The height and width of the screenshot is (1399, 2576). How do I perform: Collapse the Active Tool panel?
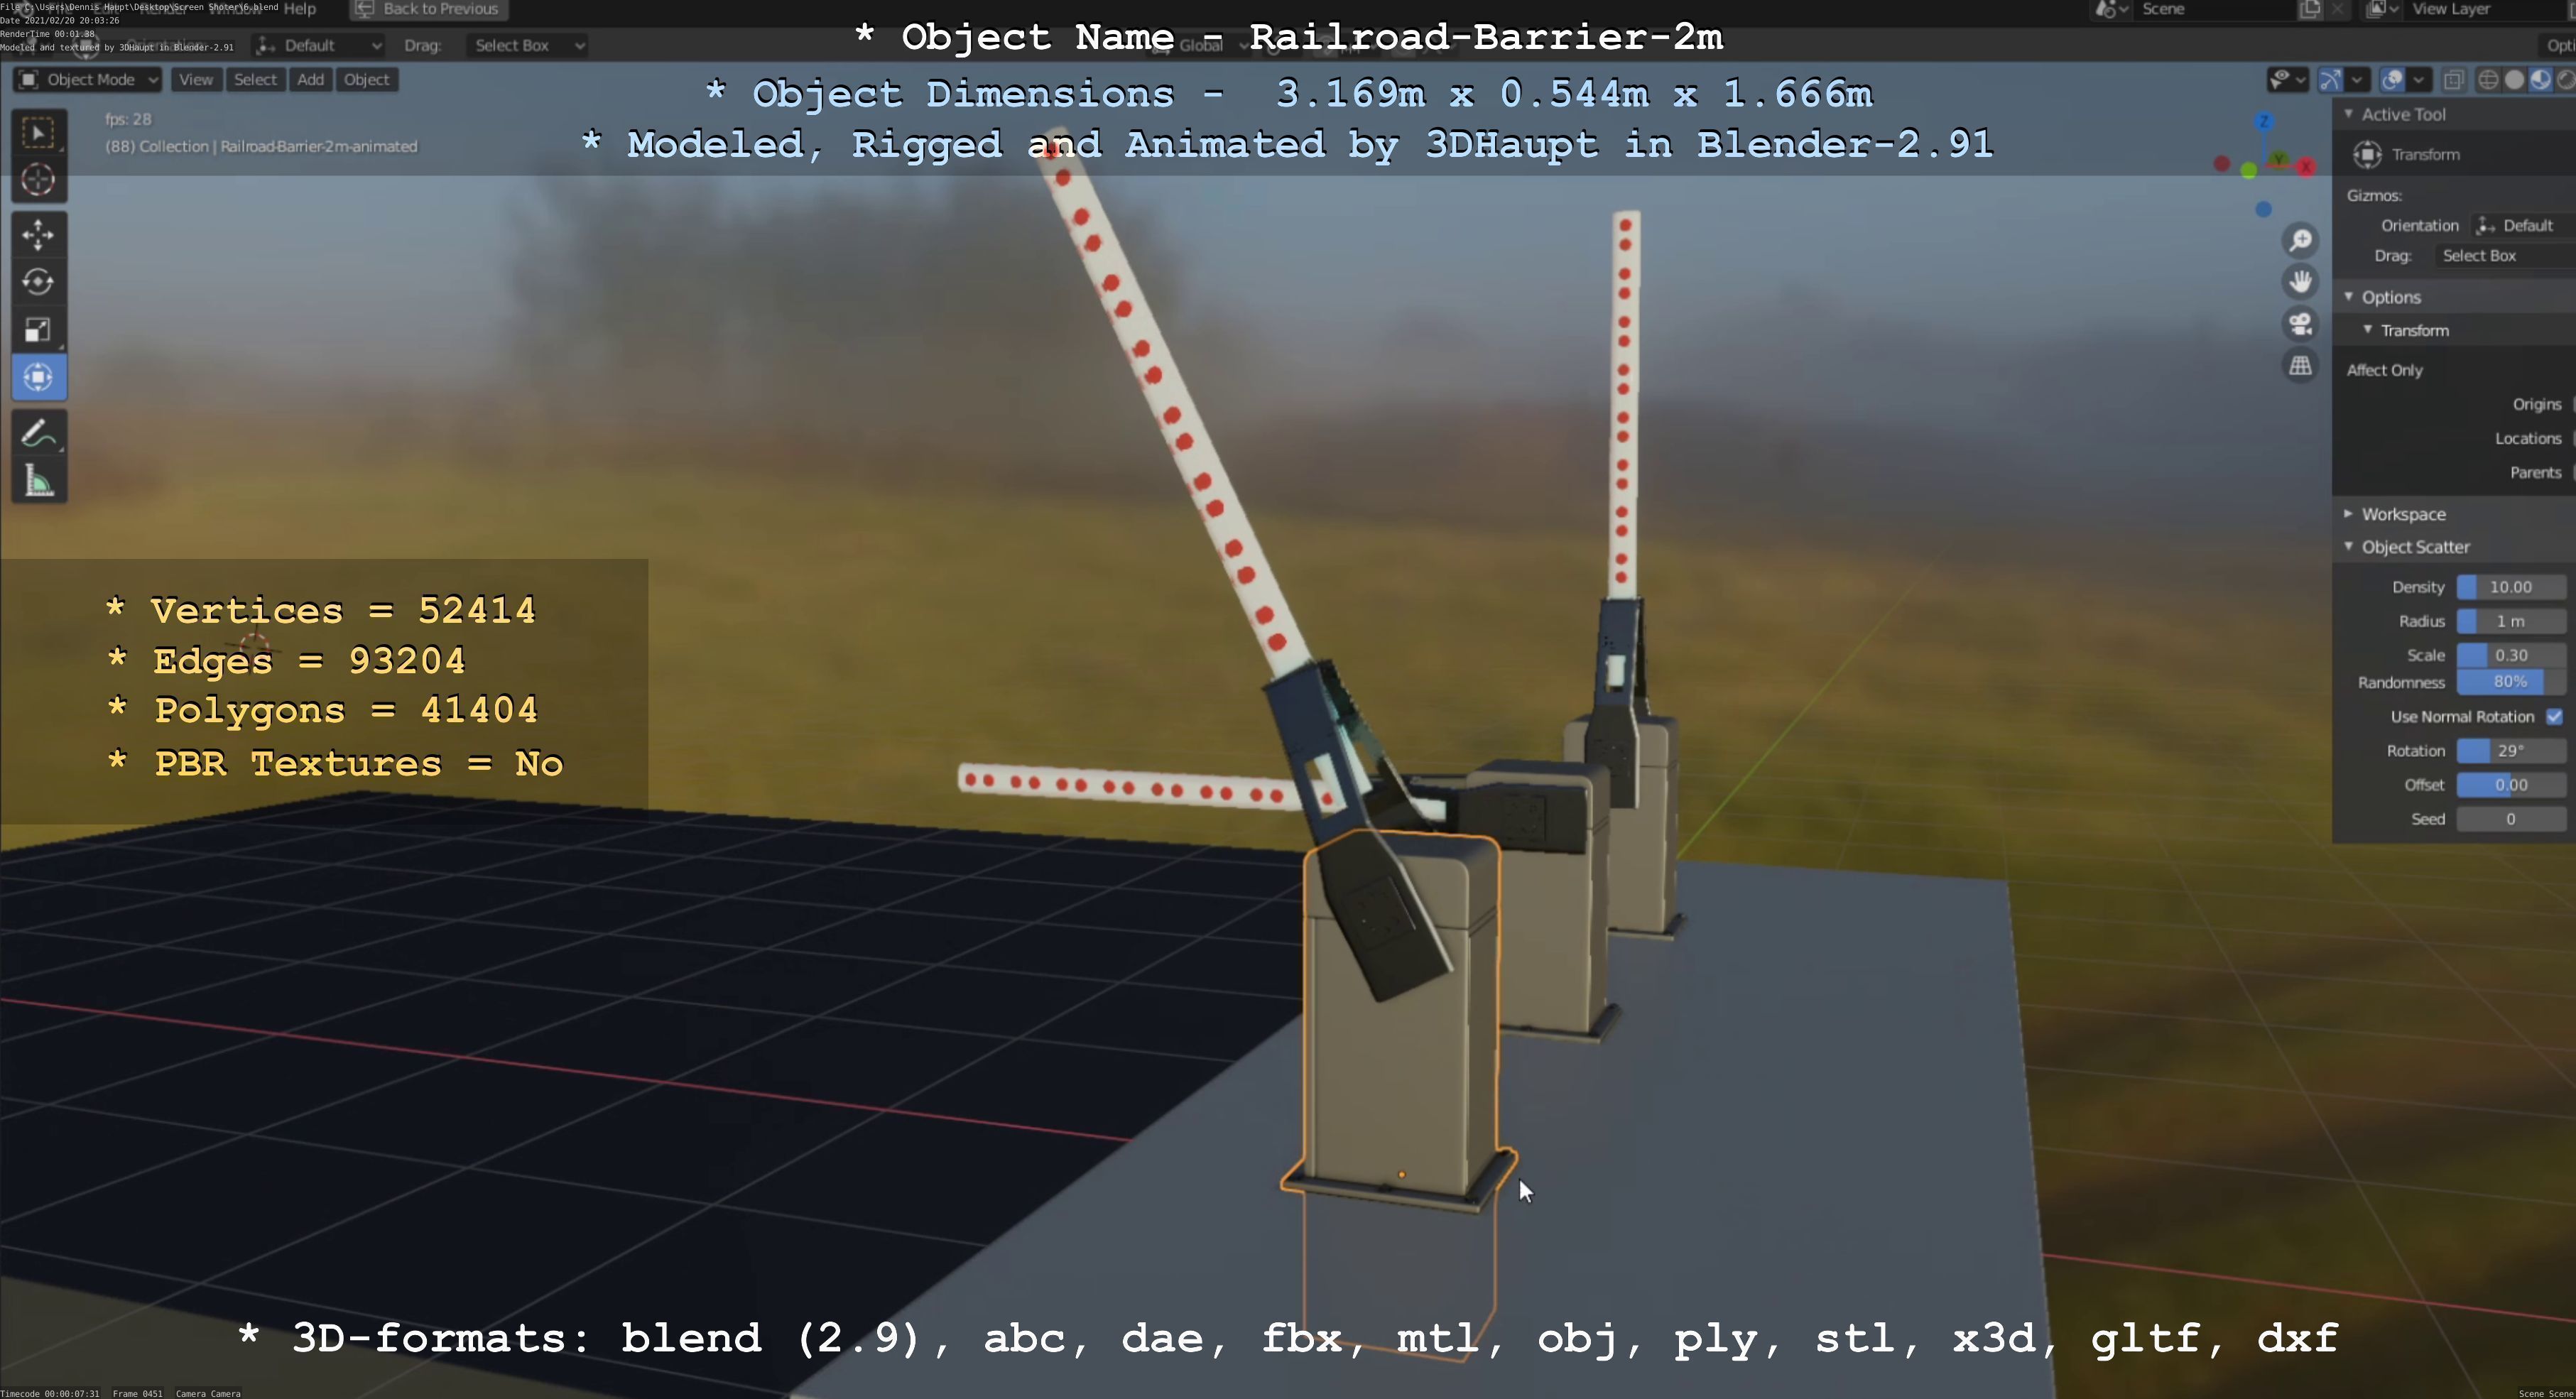[x=2349, y=114]
